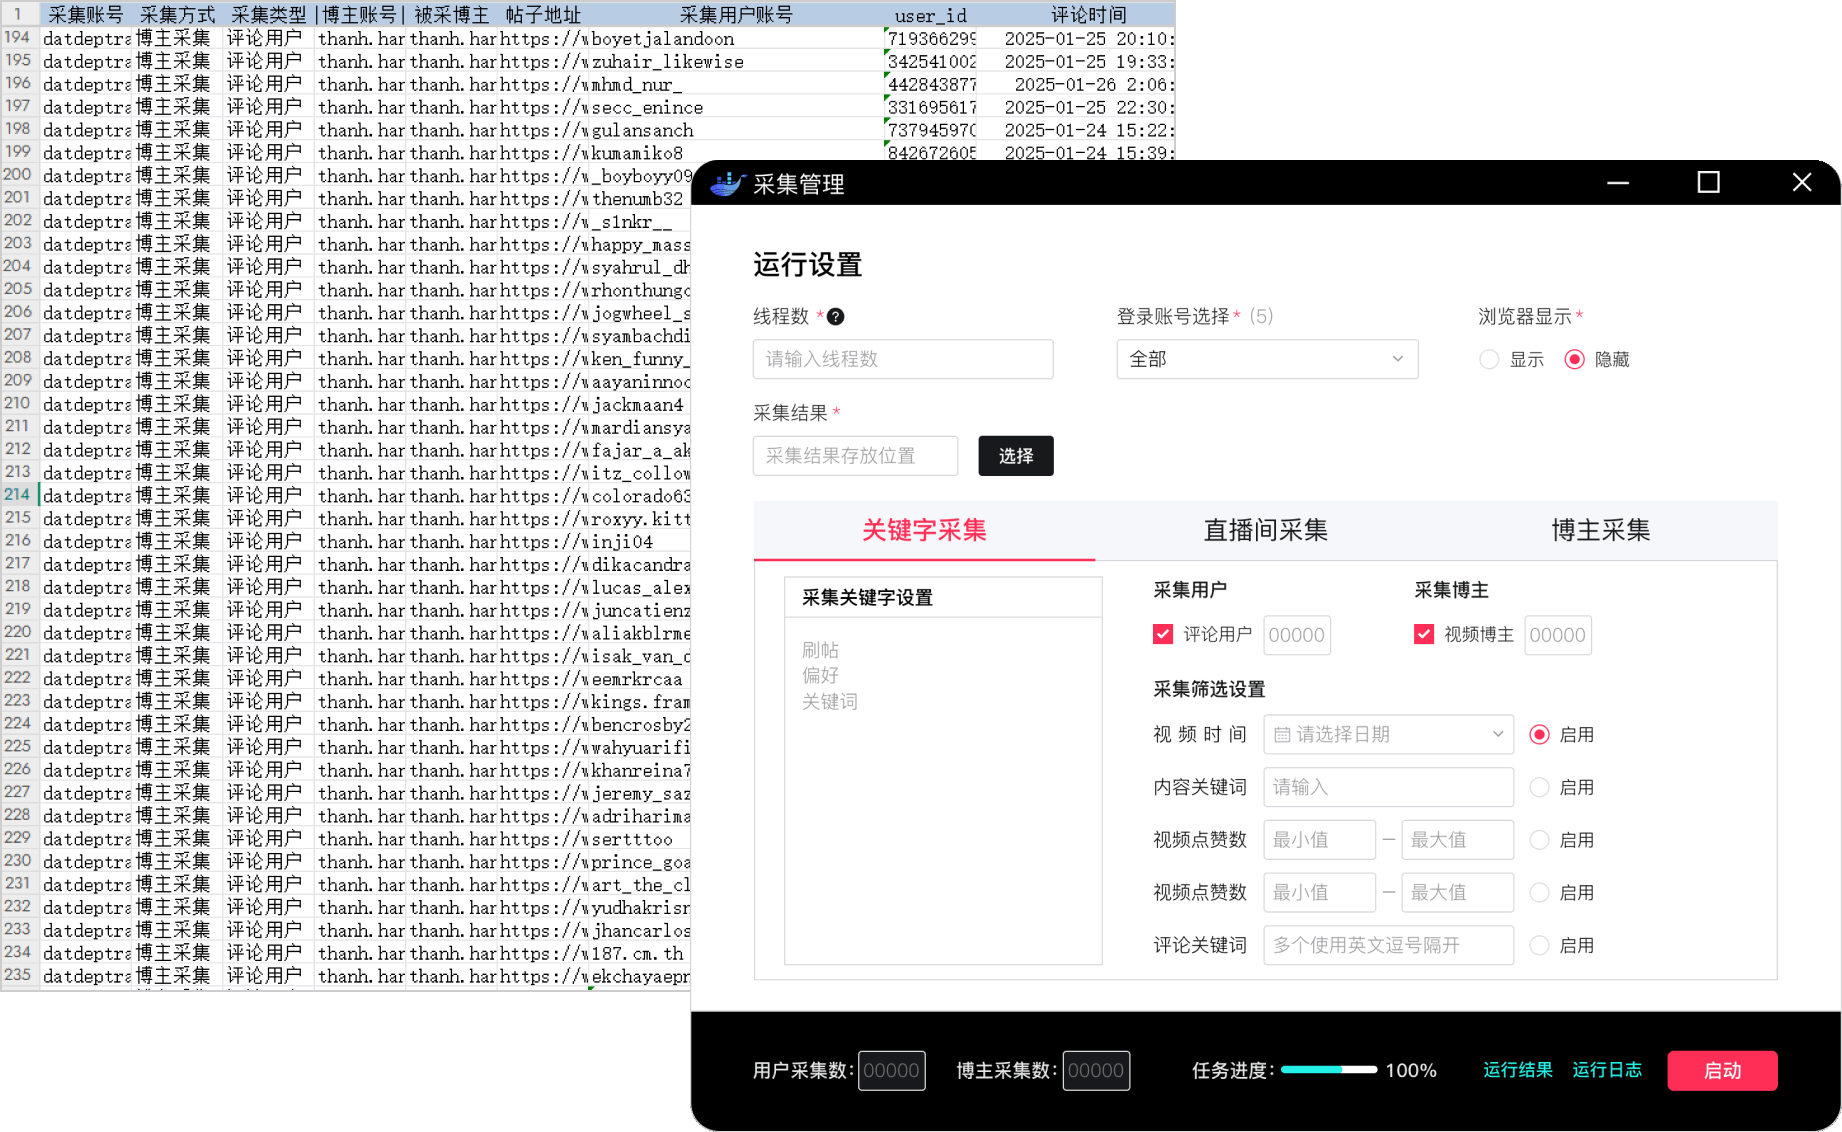Open the 运行日志 link
The image size is (1842, 1132).
pos(1606,1071)
